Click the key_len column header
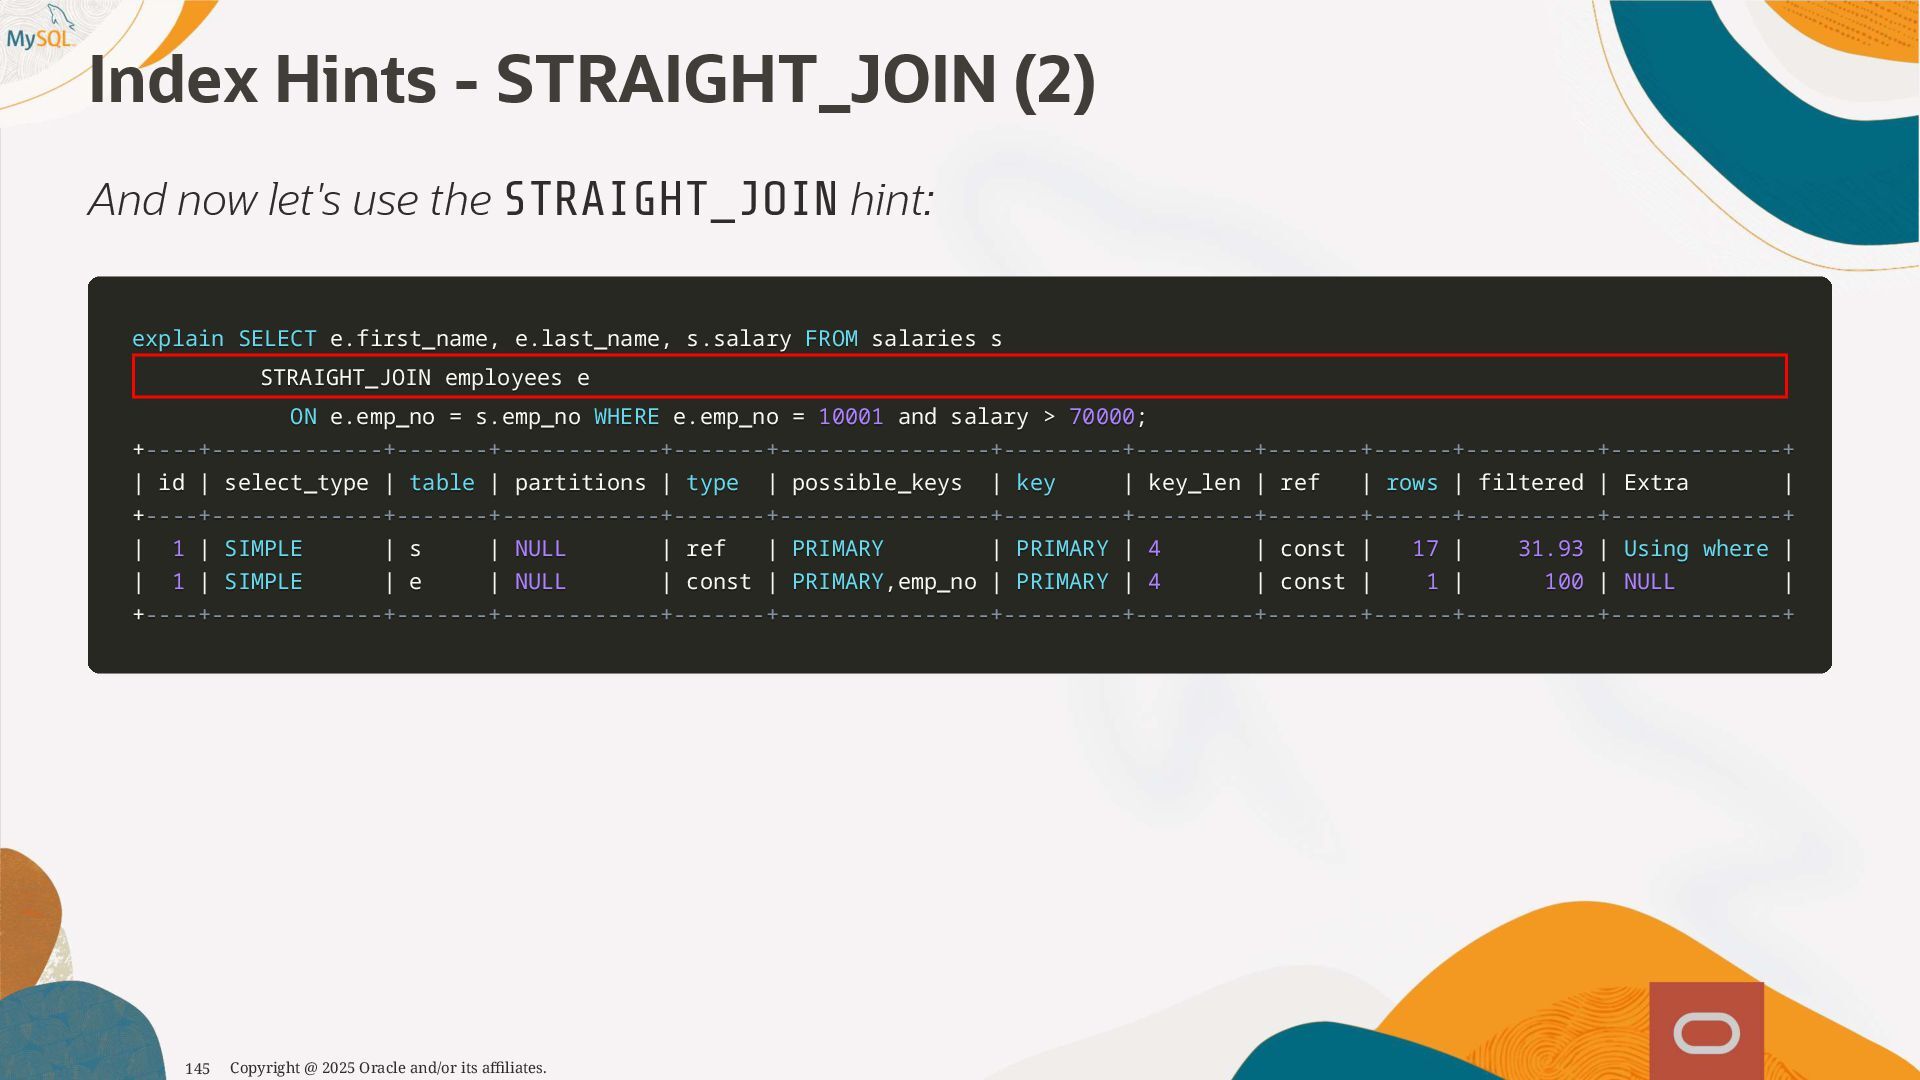Image resolution: width=1920 pixels, height=1080 pixels. (1193, 483)
